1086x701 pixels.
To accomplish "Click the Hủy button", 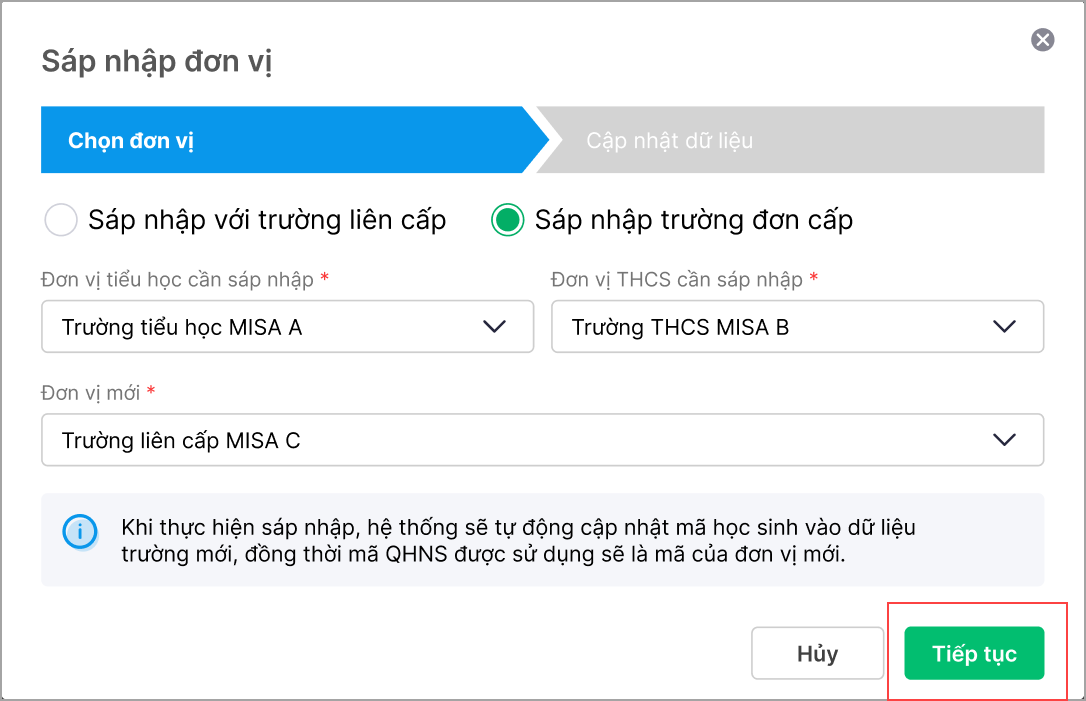I will coord(817,653).
